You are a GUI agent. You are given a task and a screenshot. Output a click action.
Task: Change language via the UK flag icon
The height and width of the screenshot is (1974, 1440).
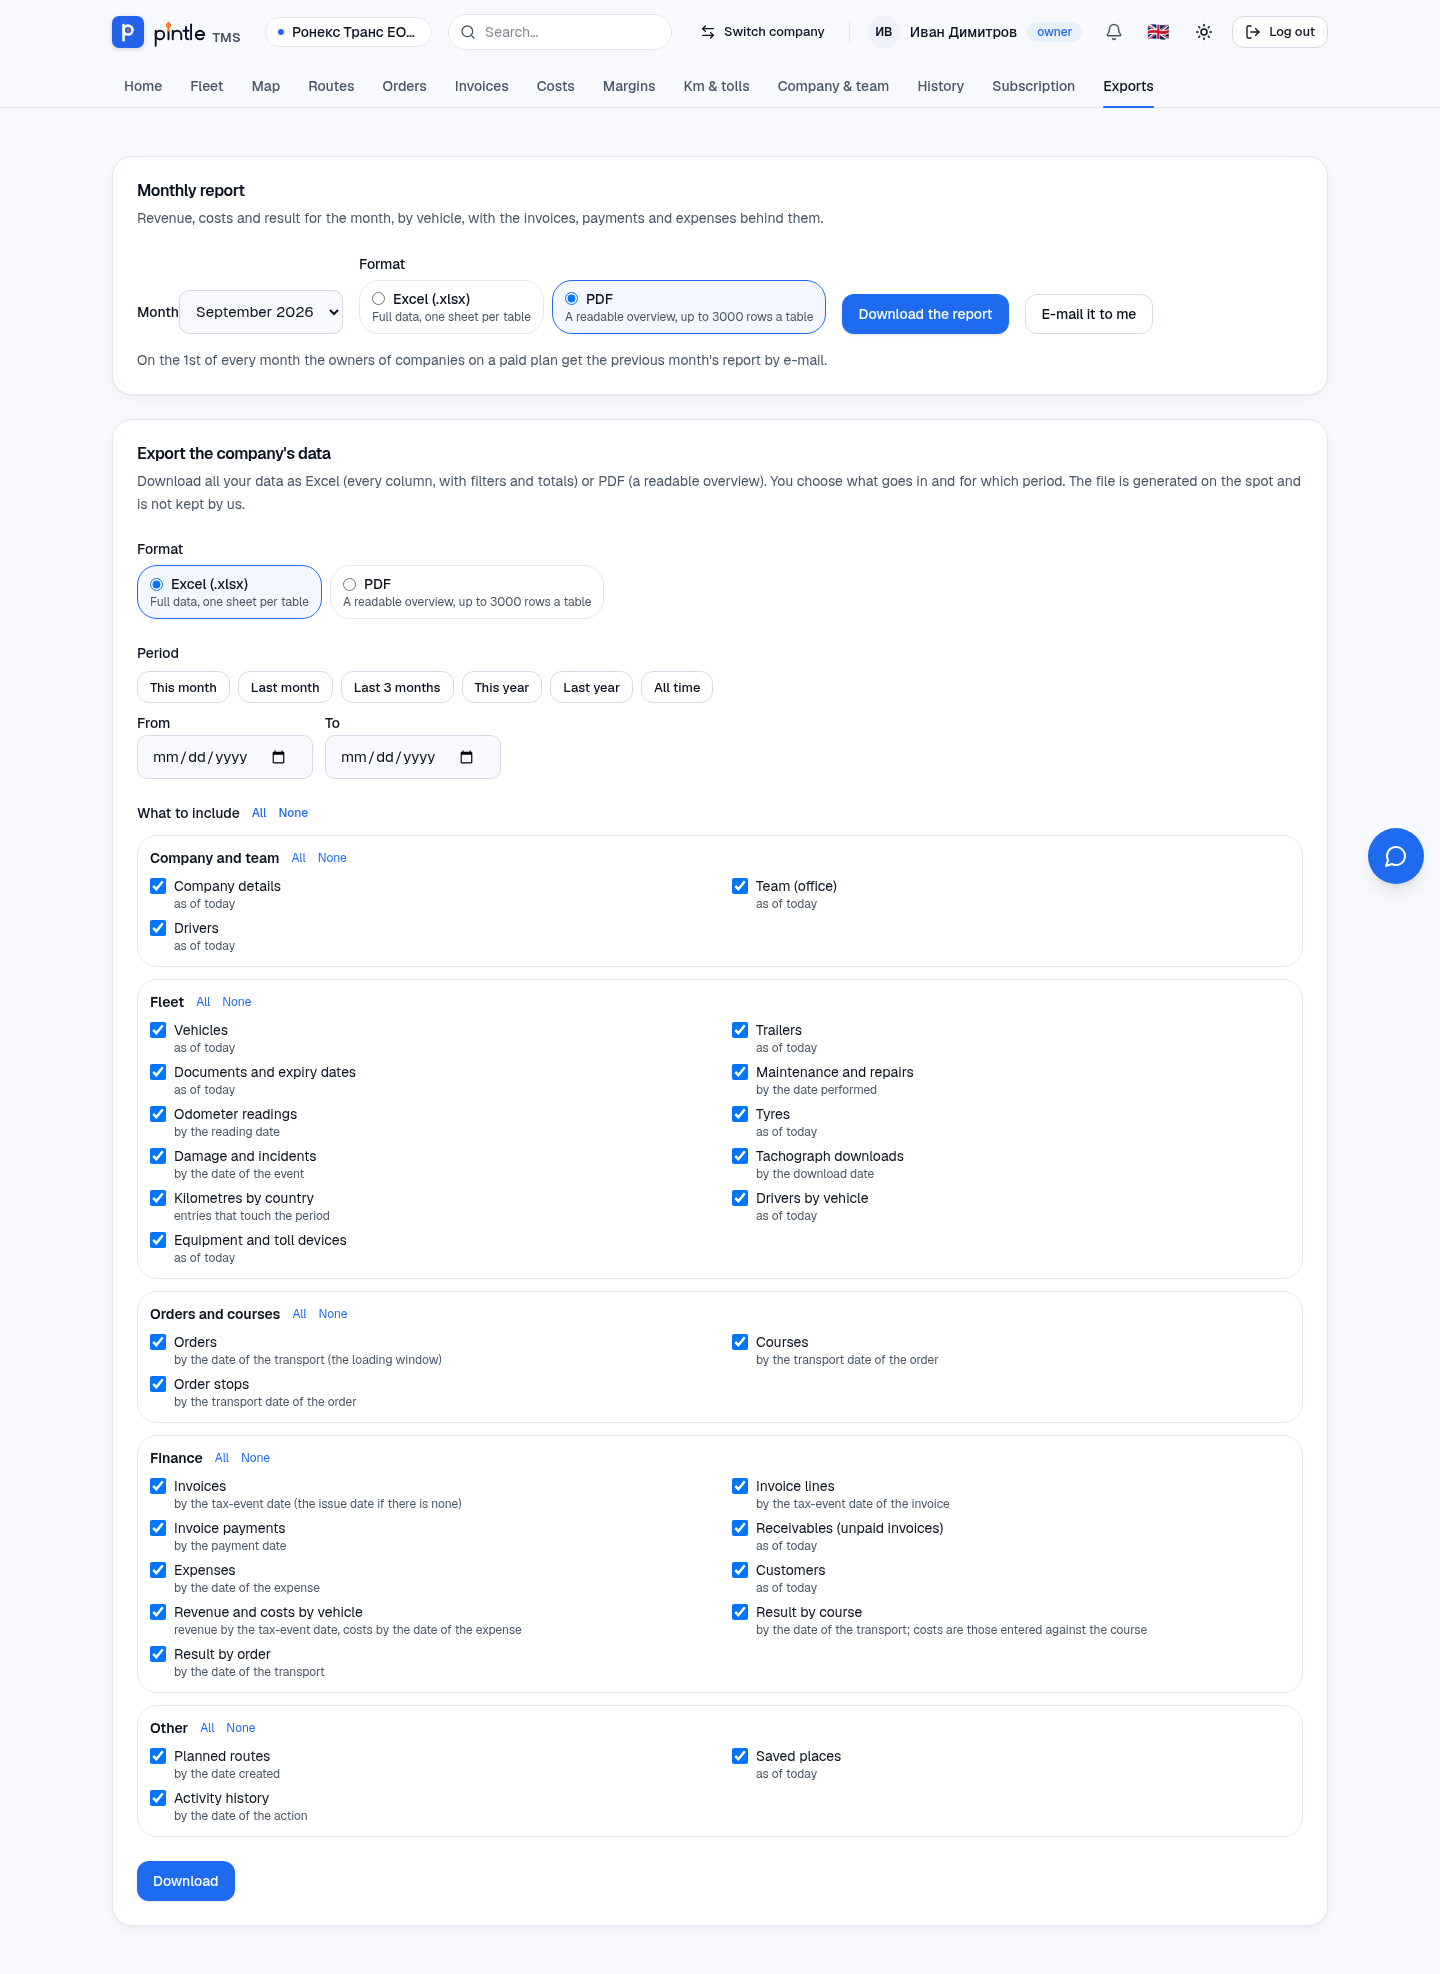[1158, 32]
